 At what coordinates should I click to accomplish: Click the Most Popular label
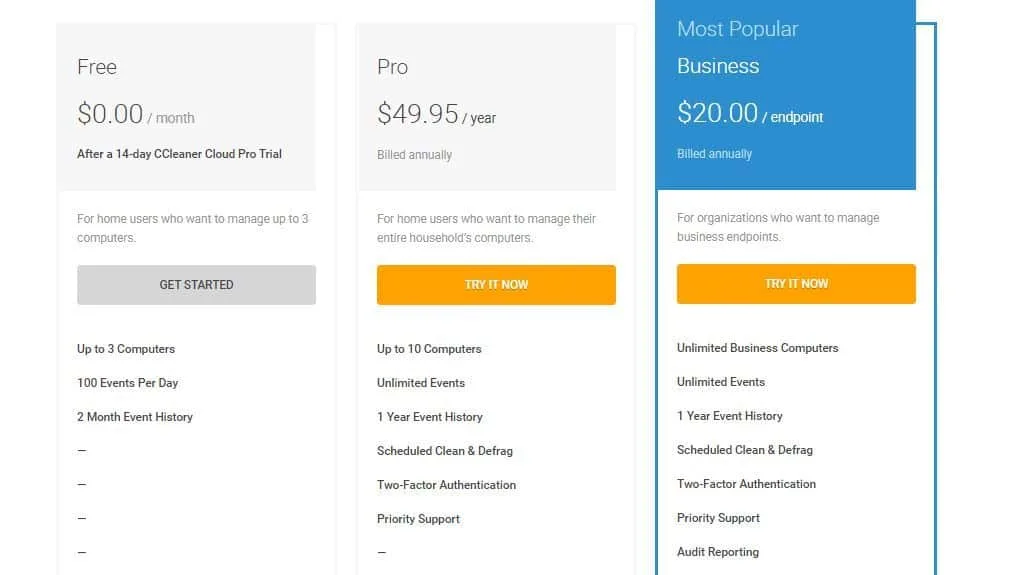pyautogui.click(x=738, y=29)
